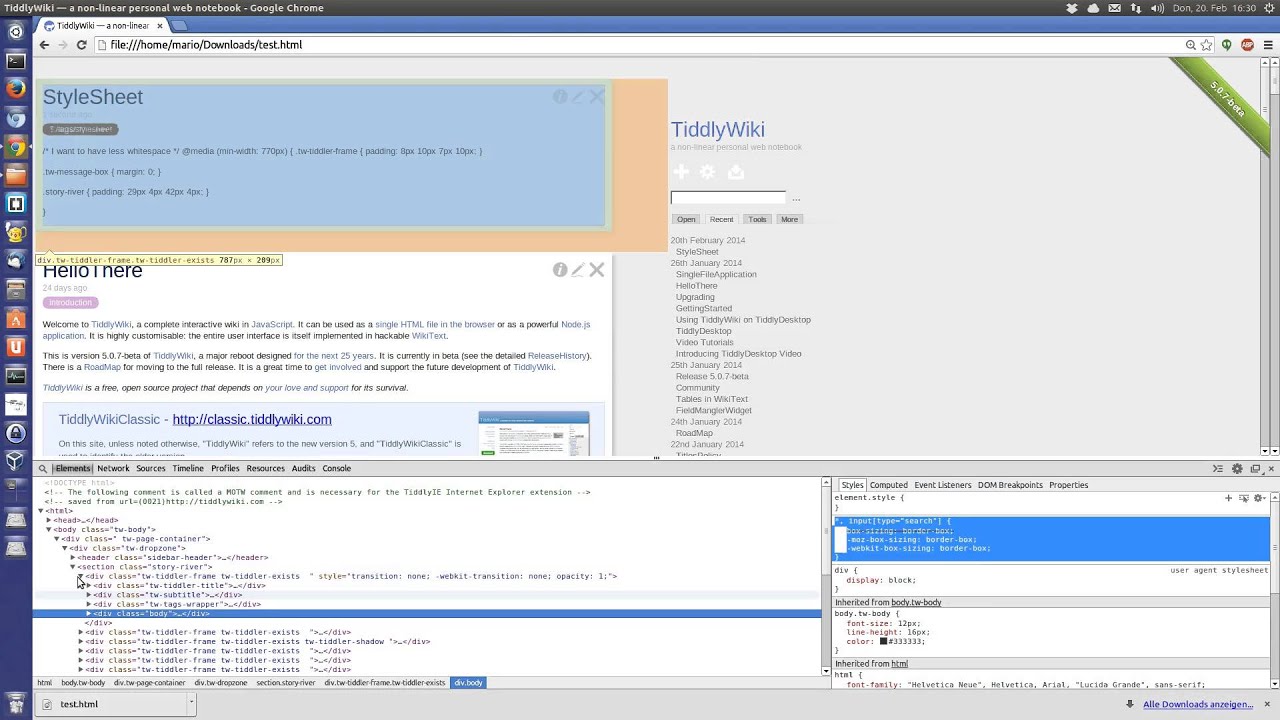This screenshot has height=720, width=1280.
Task: Click the TiddlyWiki sidebar search field
Action: point(728,198)
